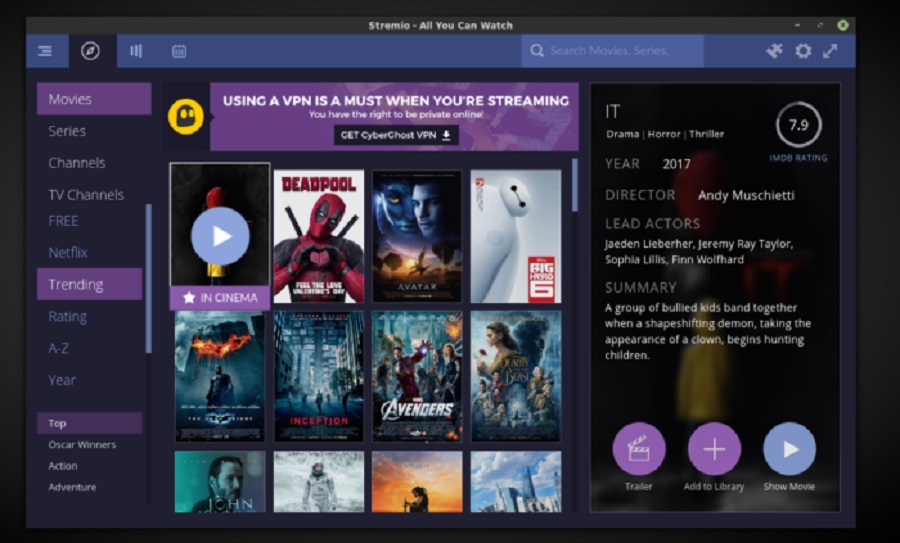Click the Show Movie play icon

789,449
